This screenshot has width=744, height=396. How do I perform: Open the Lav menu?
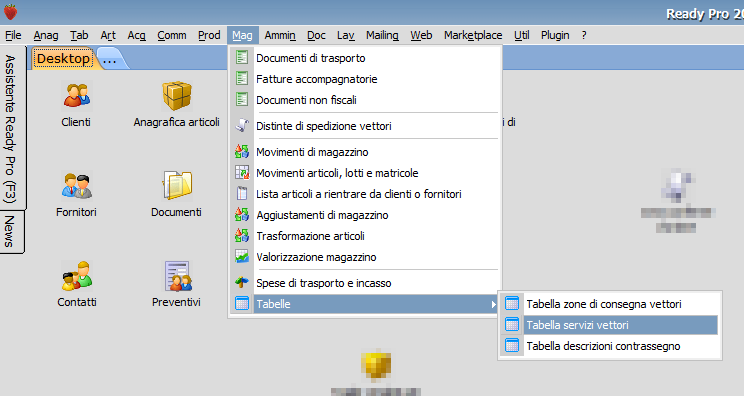point(346,35)
